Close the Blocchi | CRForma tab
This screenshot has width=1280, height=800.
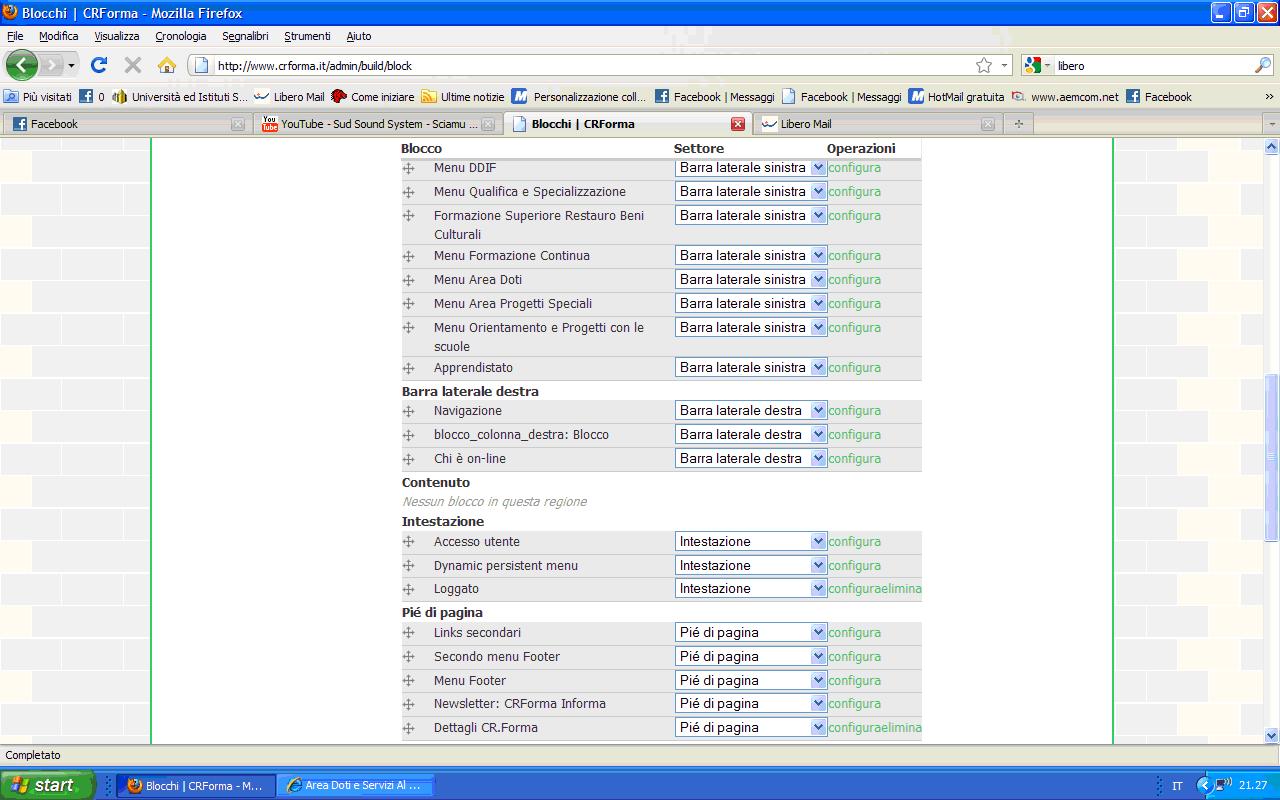click(x=738, y=124)
